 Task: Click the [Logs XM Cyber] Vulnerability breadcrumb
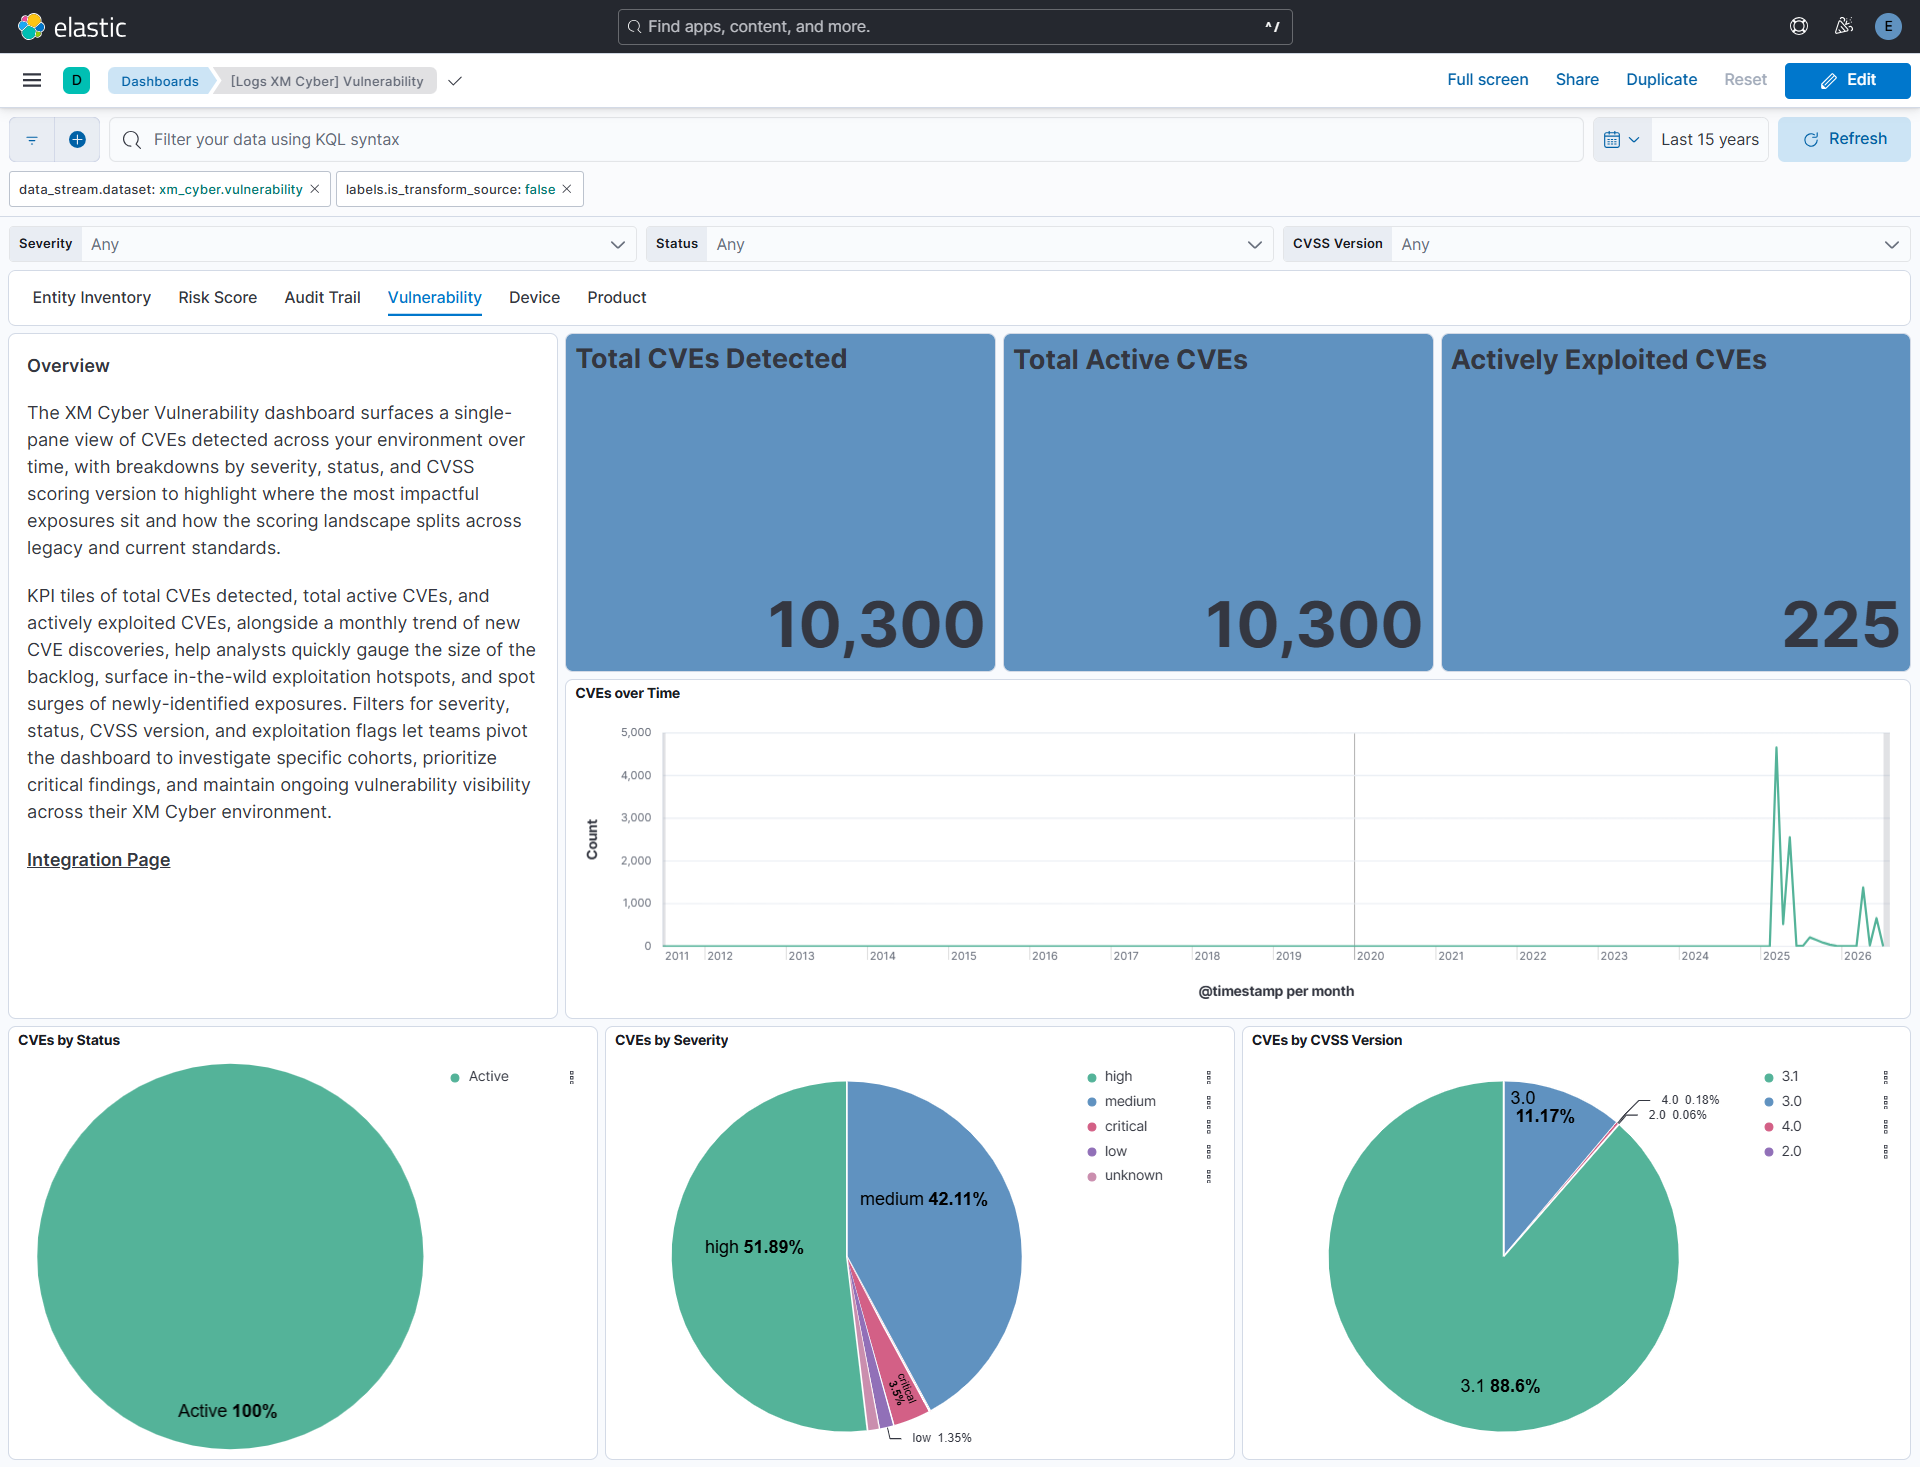(x=327, y=81)
